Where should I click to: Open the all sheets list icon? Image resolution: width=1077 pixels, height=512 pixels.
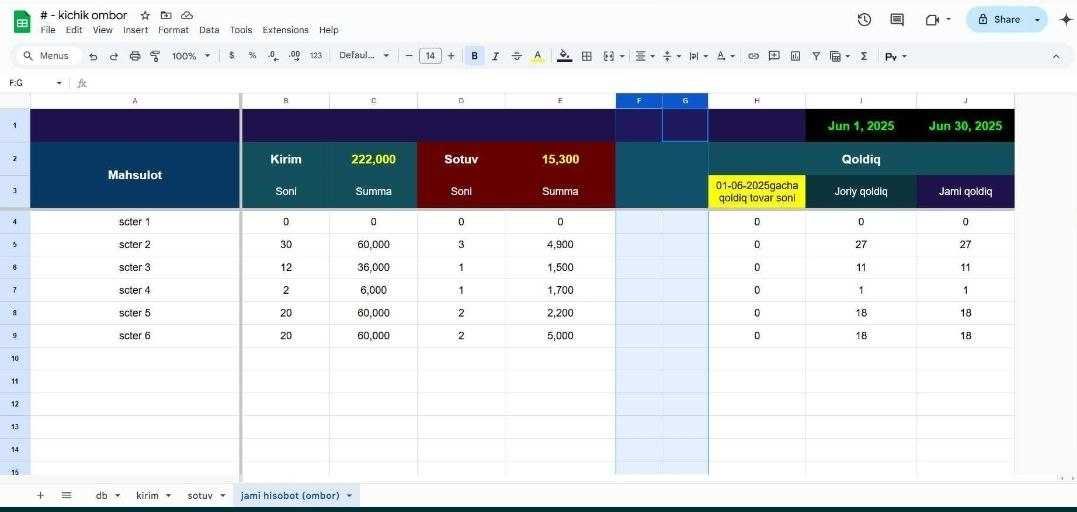66,495
